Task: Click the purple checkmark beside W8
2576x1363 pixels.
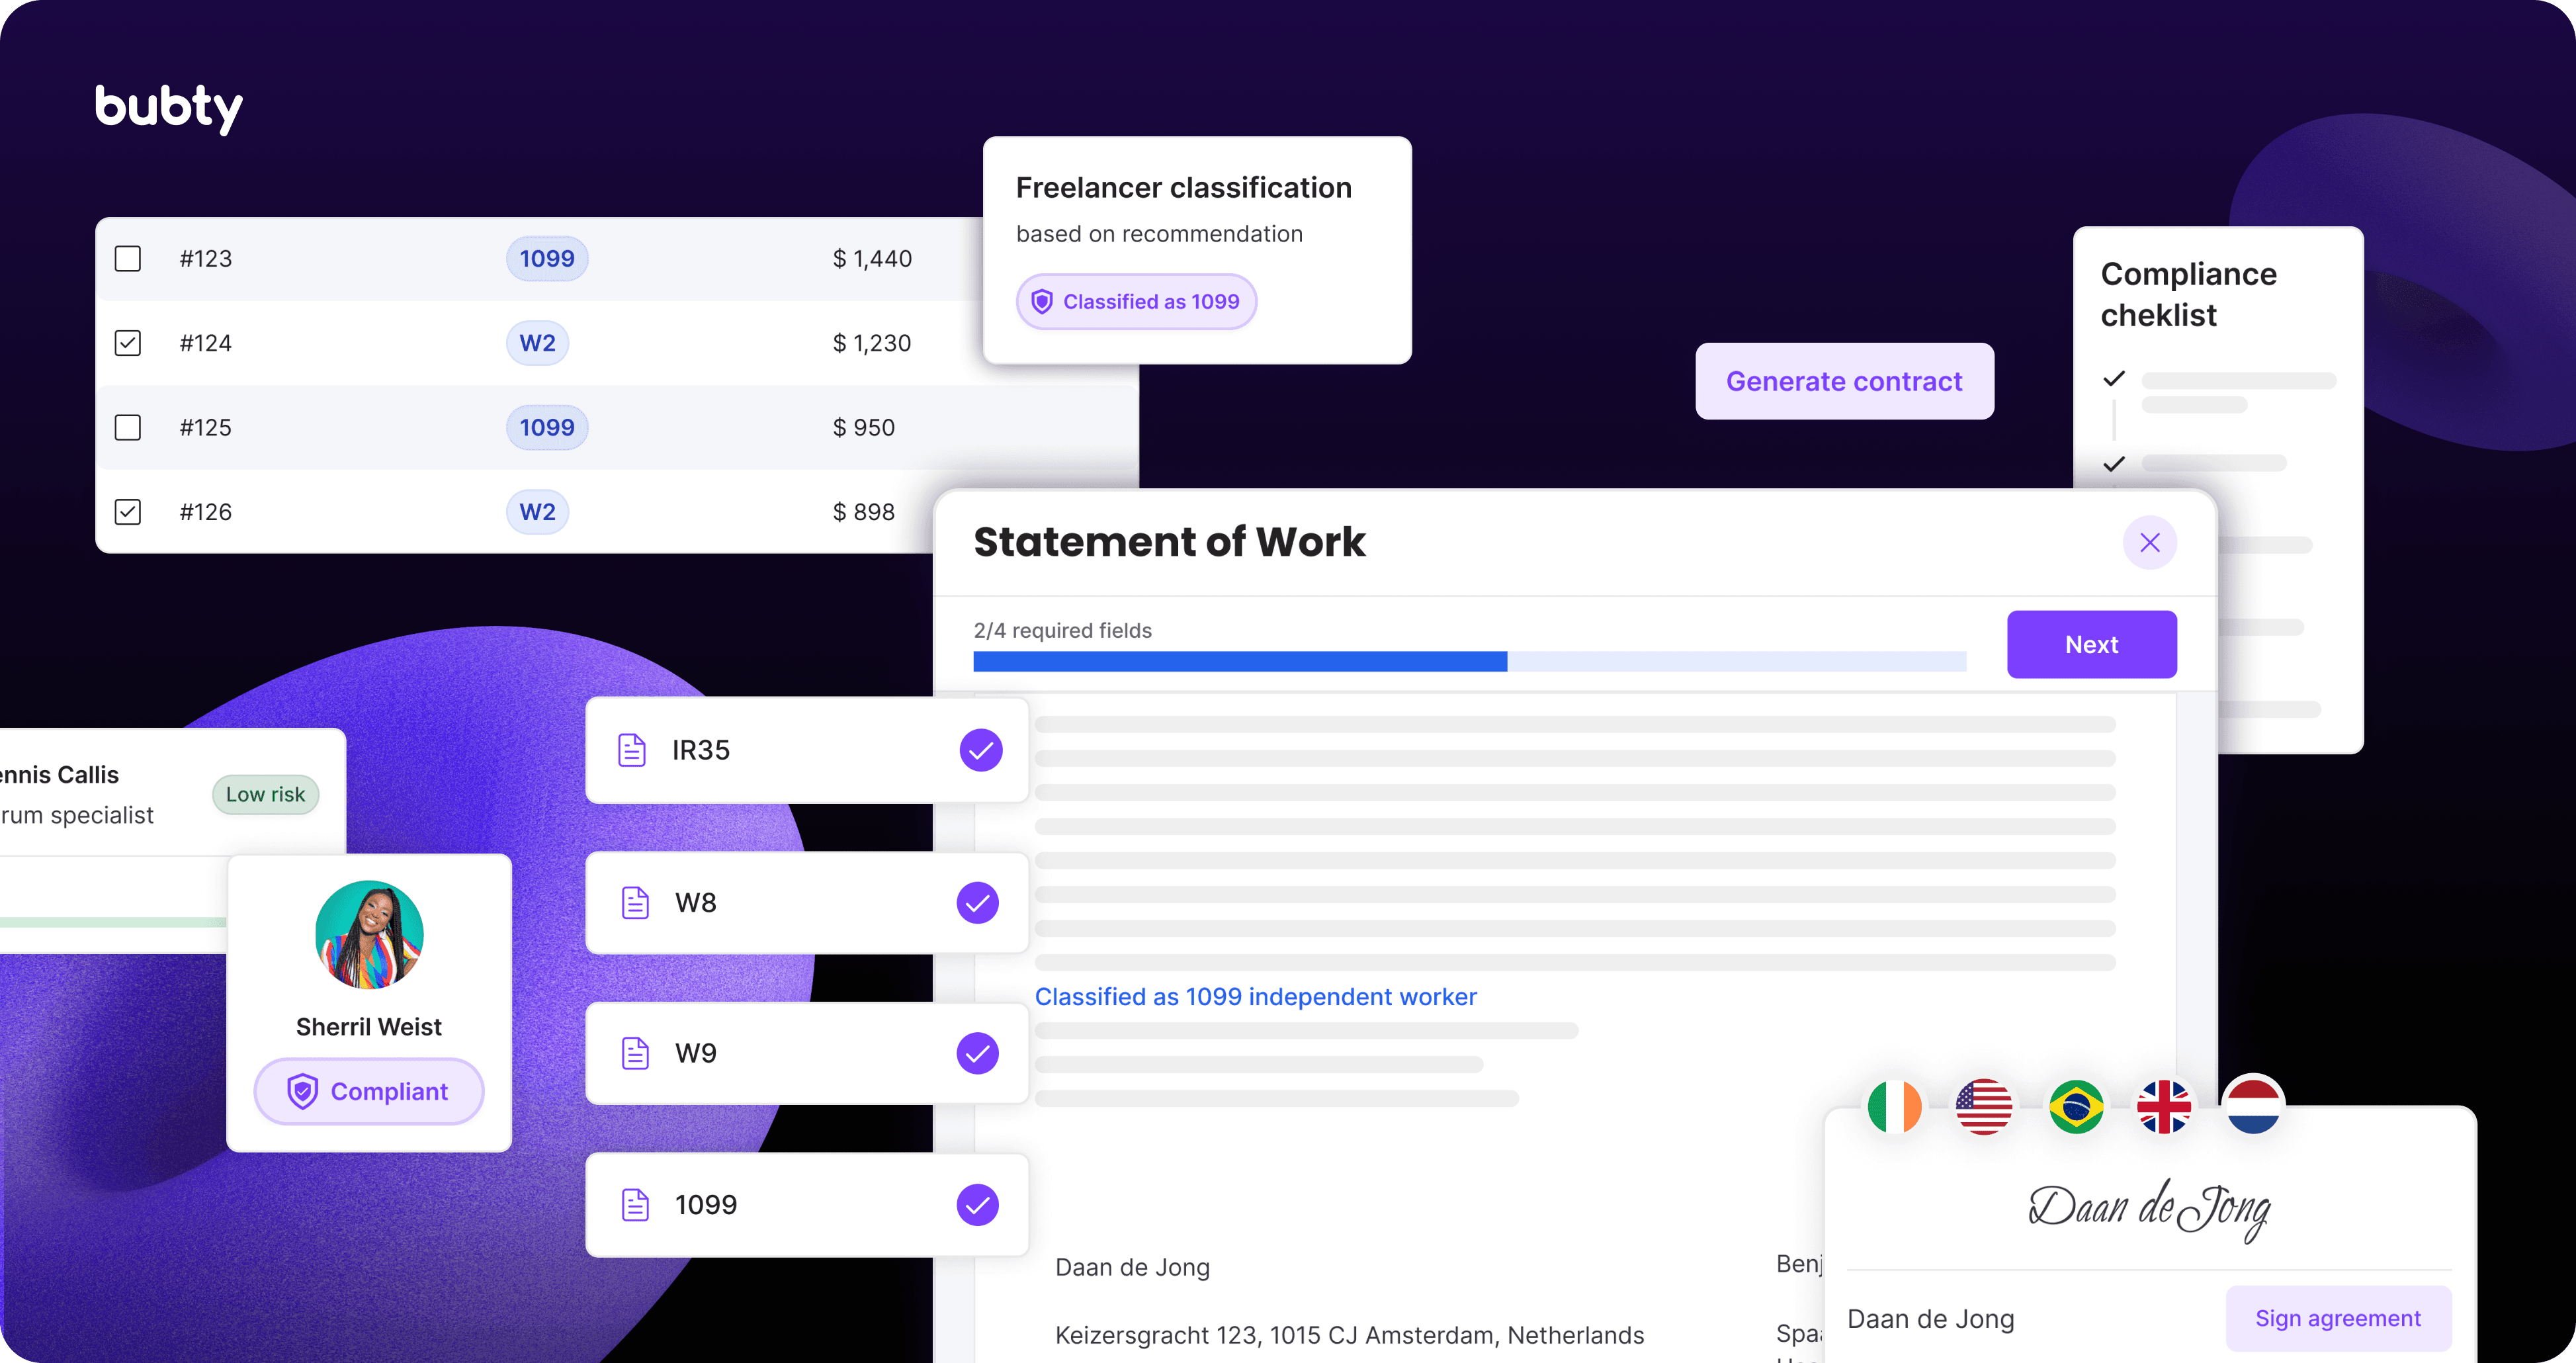Action: (x=978, y=903)
